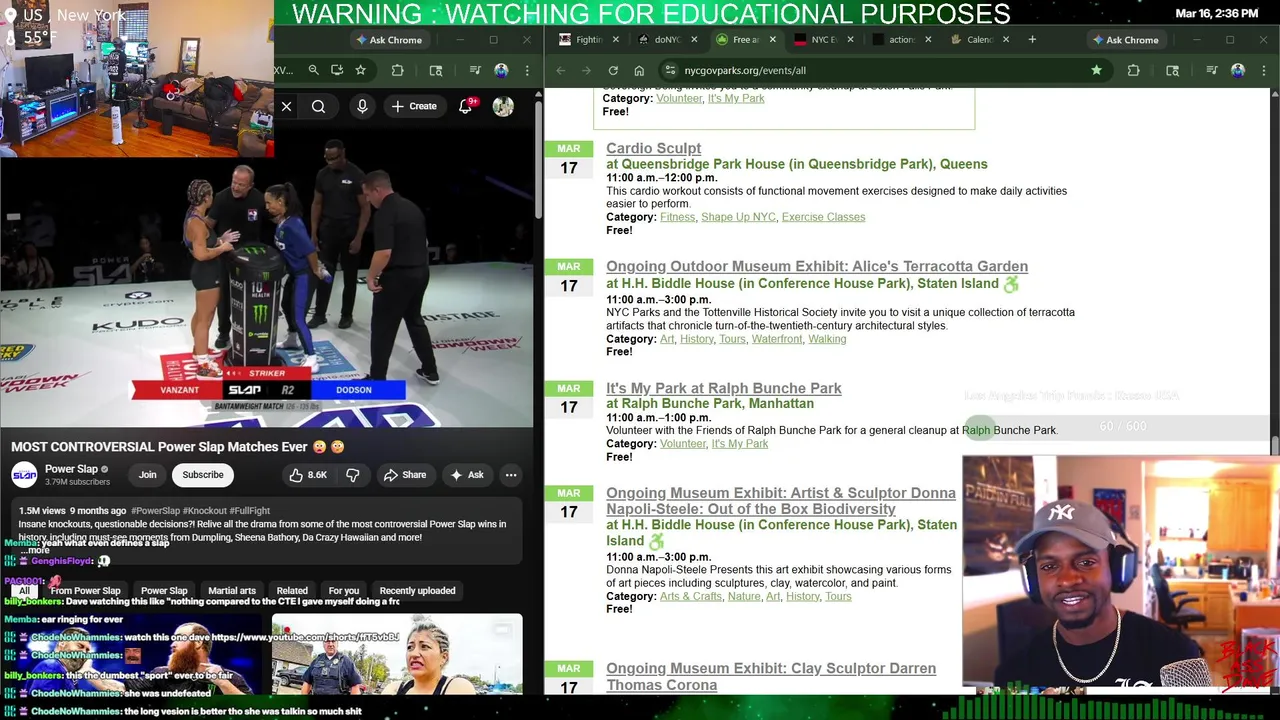1280x720 pixels.
Task: Share the Power Slap video
Action: 404,475
